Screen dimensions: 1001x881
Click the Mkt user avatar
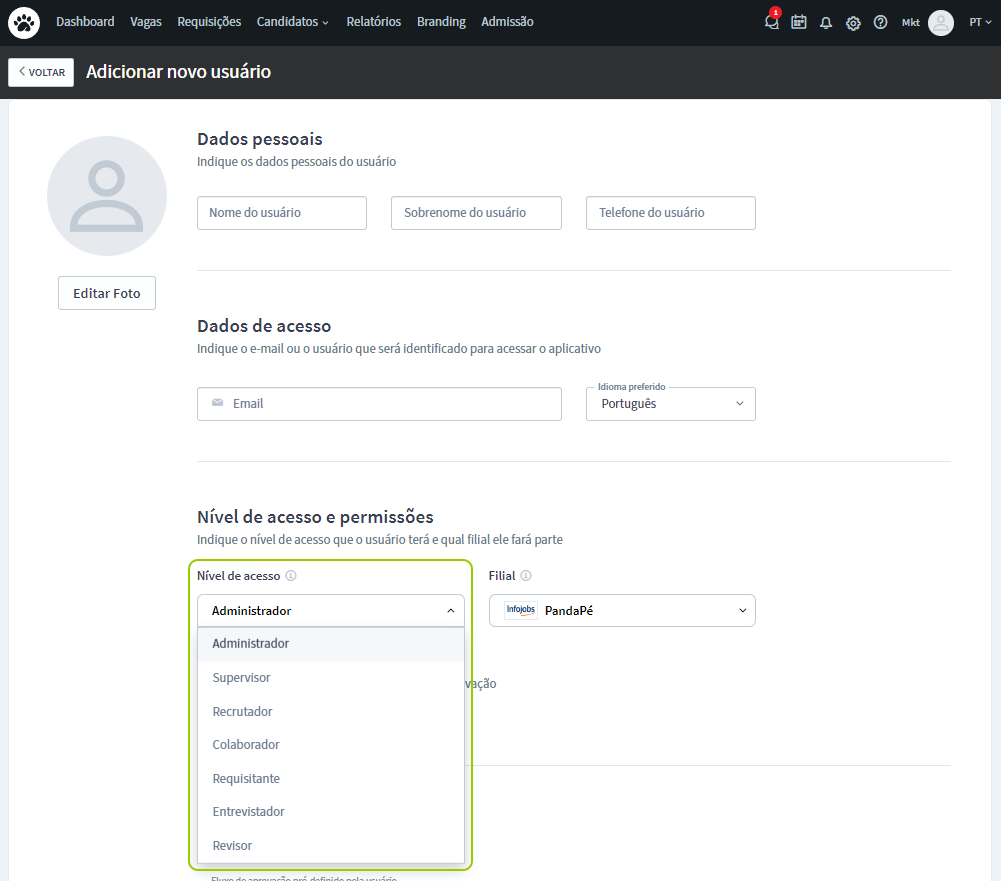(x=940, y=22)
